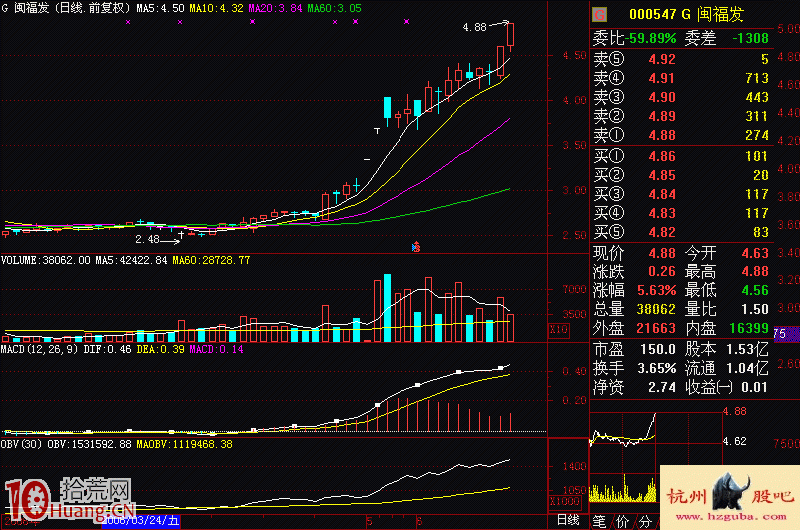Select the volume MA5:42422.84 label
Viewport: 800px width, 530px height.
click(131, 260)
